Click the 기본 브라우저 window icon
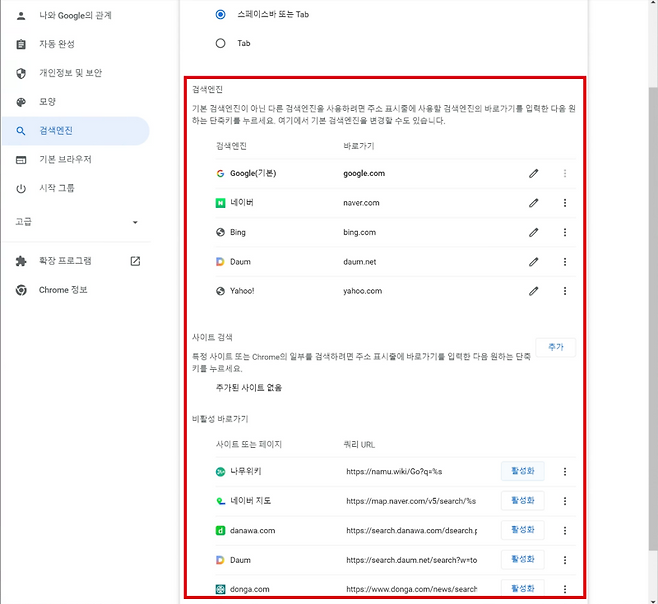This screenshot has height=604, width=658. tap(21, 159)
